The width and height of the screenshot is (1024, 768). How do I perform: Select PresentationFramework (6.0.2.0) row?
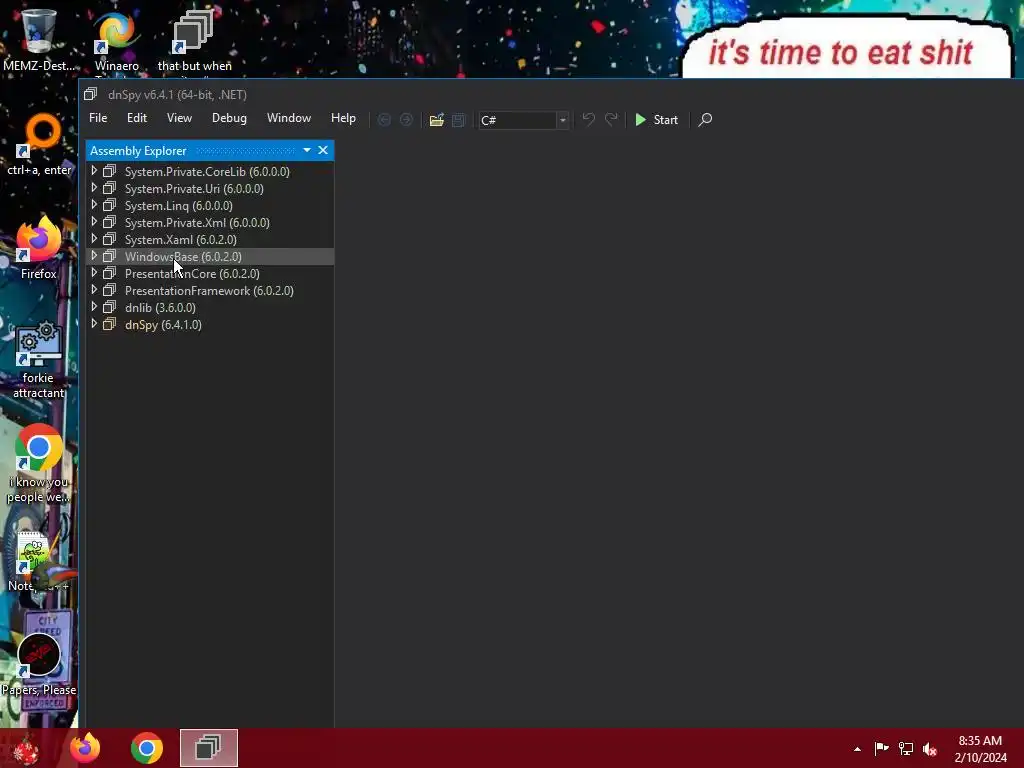tap(210, 291)
